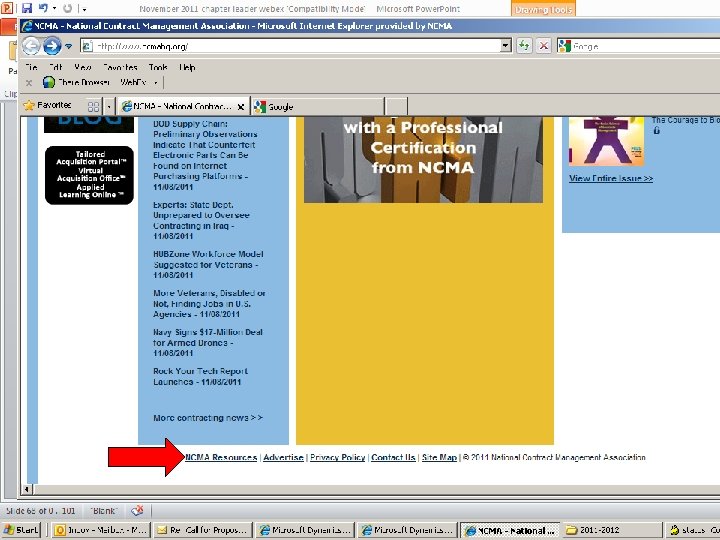Open the Tailored Acquisition Portal black box
The width and height of the screenshot is (720, 540).
90,175
